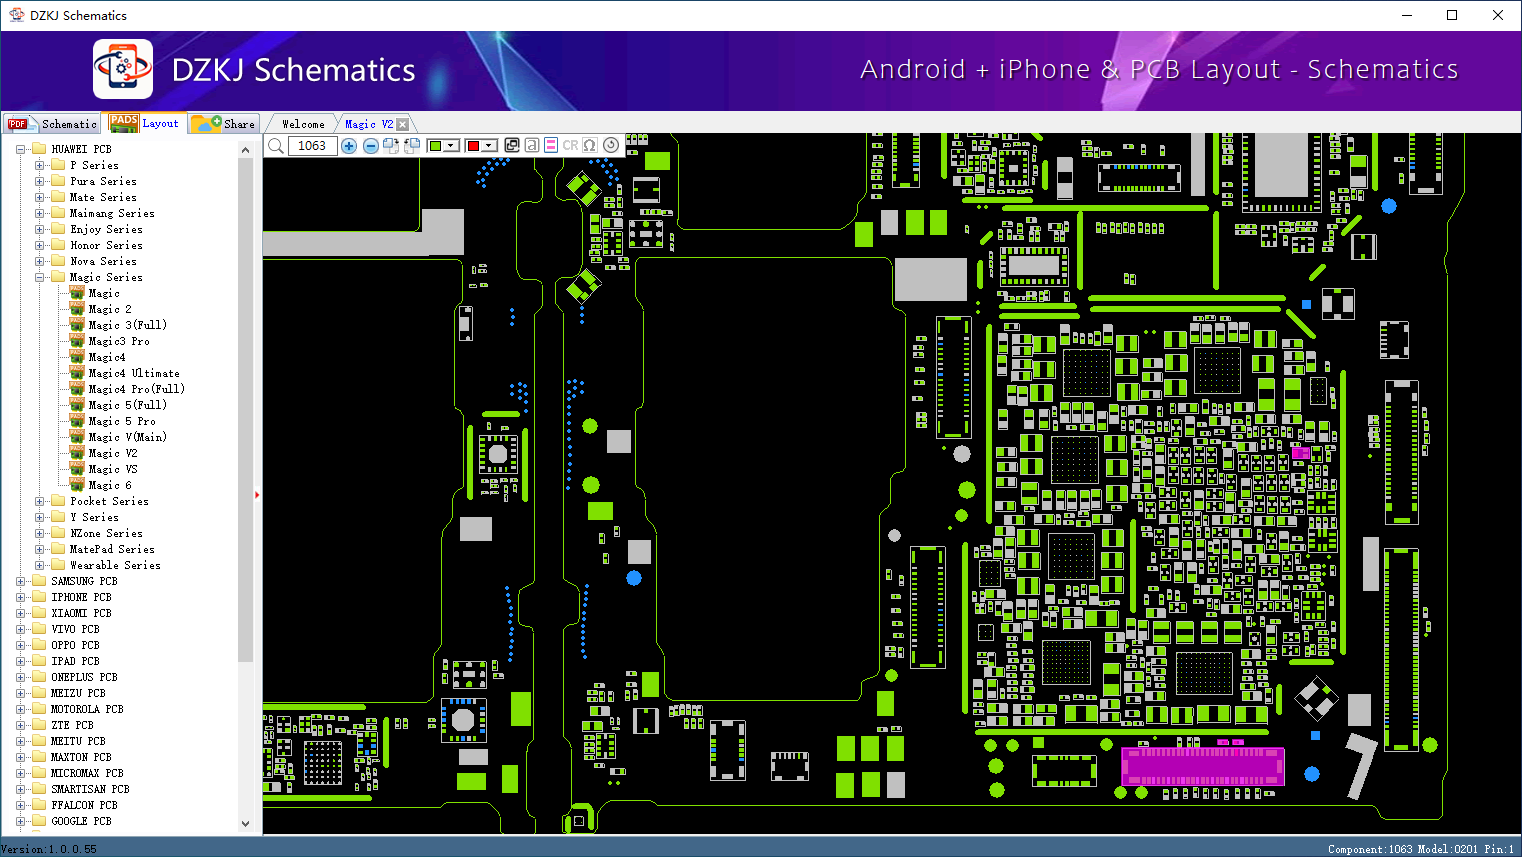
Task: Click the rotate-right pages icon
Action: (x=390, y=146)
